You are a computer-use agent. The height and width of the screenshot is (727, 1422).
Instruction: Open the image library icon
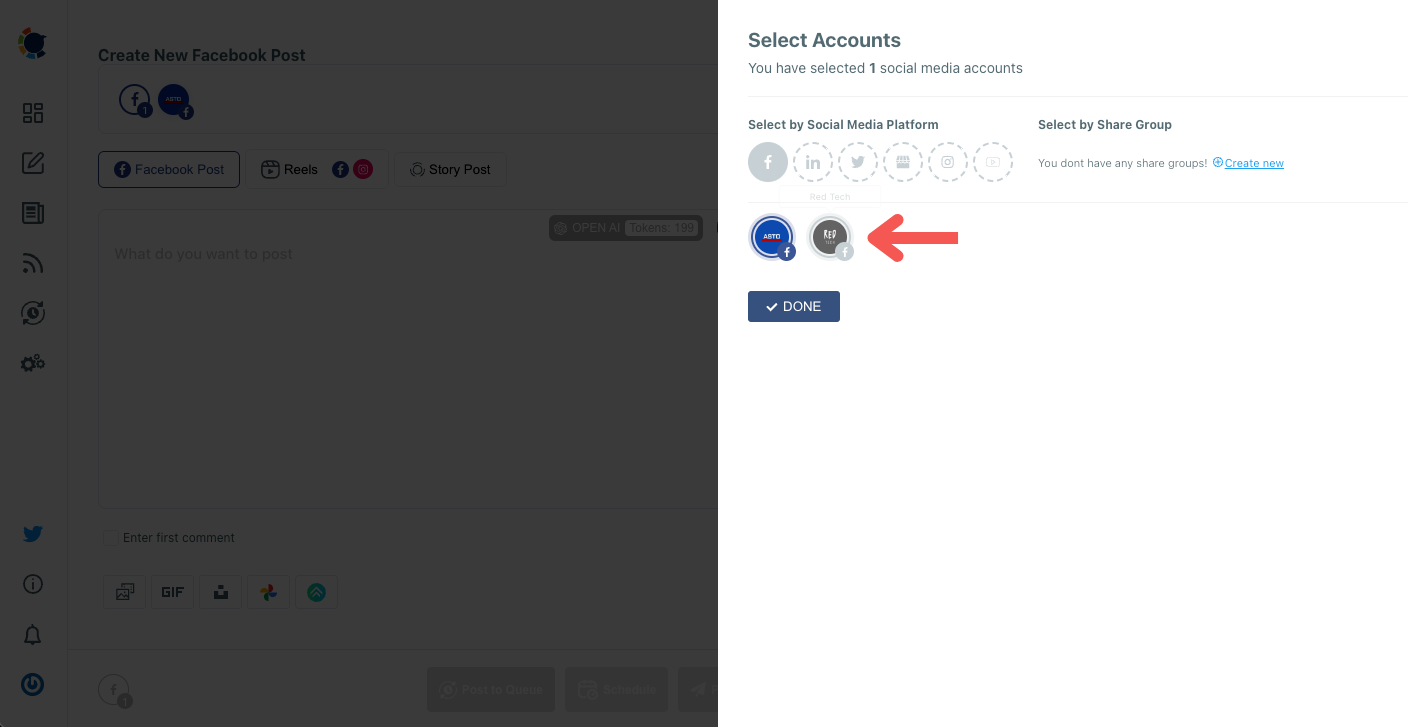pyautogui.click(x=124, y=591)
